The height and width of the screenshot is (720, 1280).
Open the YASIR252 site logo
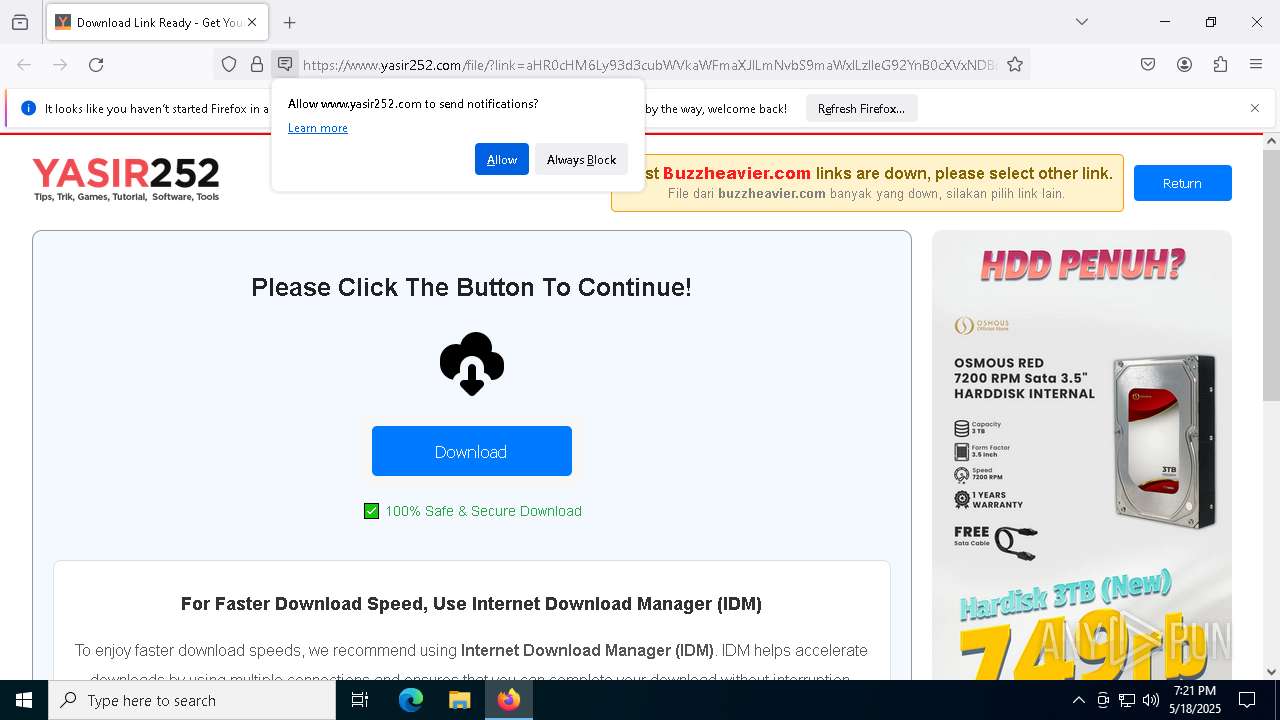click(x=126, y=179)
